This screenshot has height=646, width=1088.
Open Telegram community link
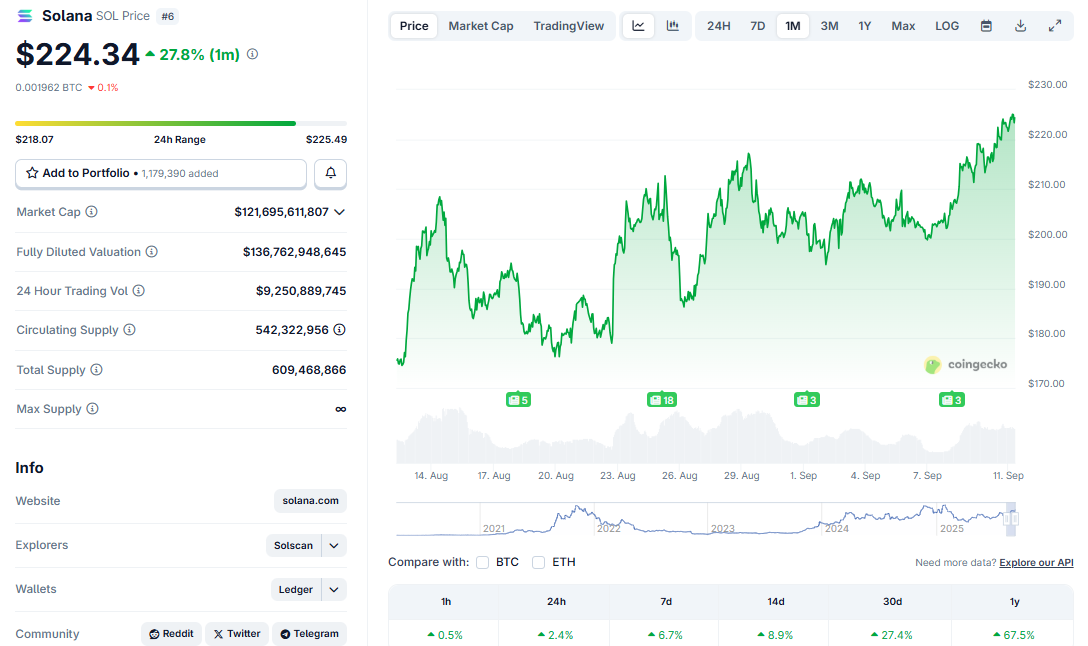click(x=309, y=634)
